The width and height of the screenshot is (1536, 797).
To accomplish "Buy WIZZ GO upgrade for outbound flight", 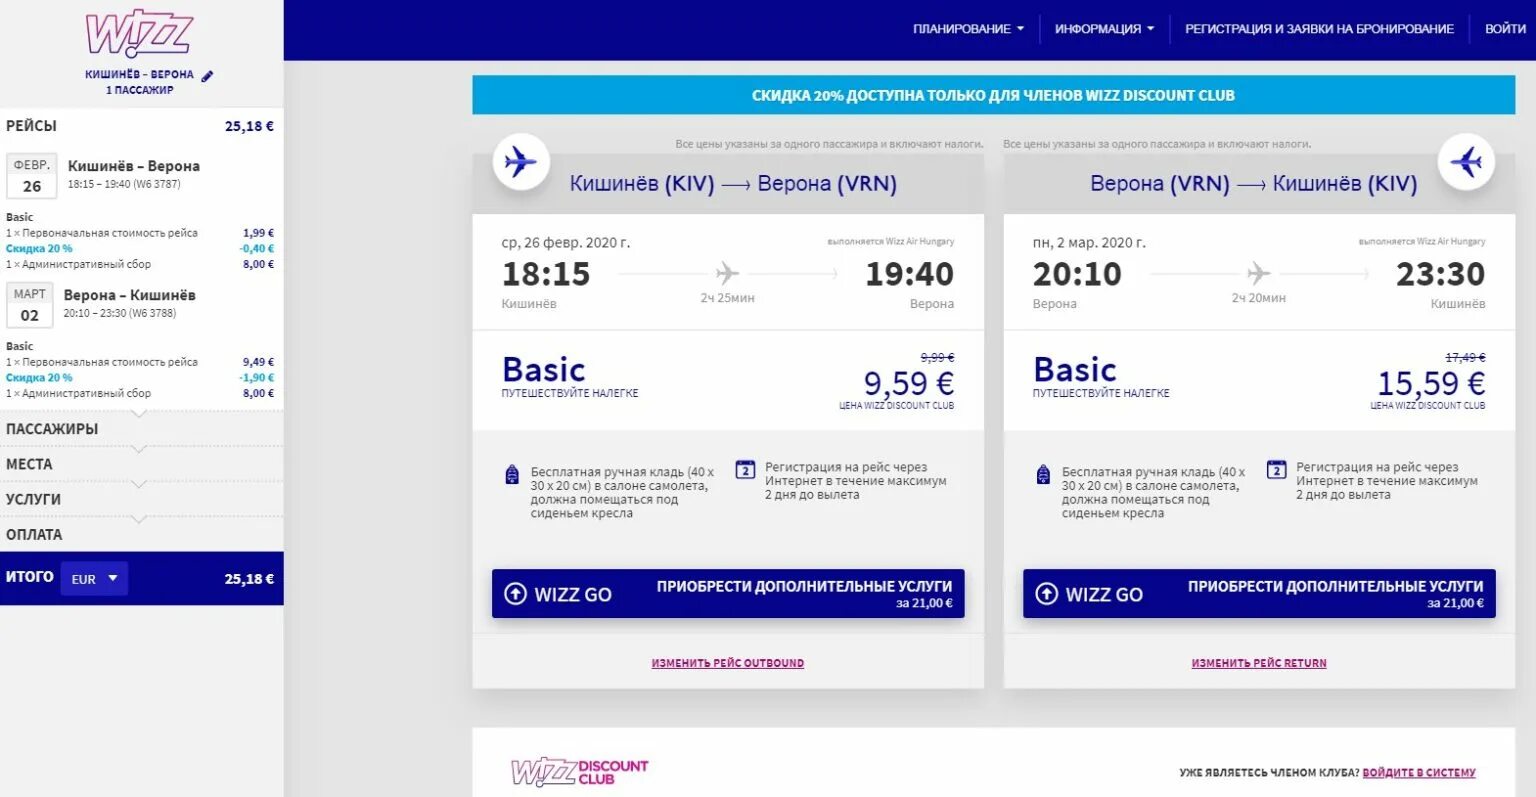I will (x=728, y=593).
